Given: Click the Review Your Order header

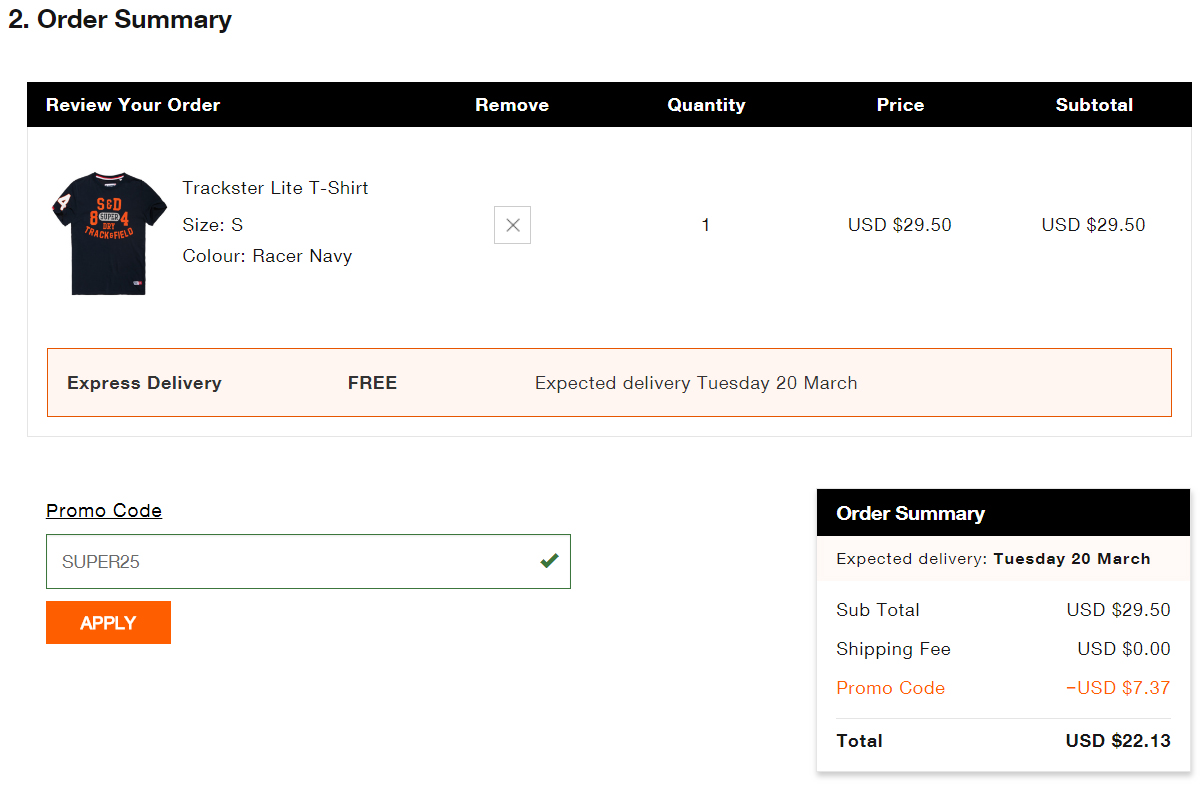Looking at the screenshot, I should point(133,105).
